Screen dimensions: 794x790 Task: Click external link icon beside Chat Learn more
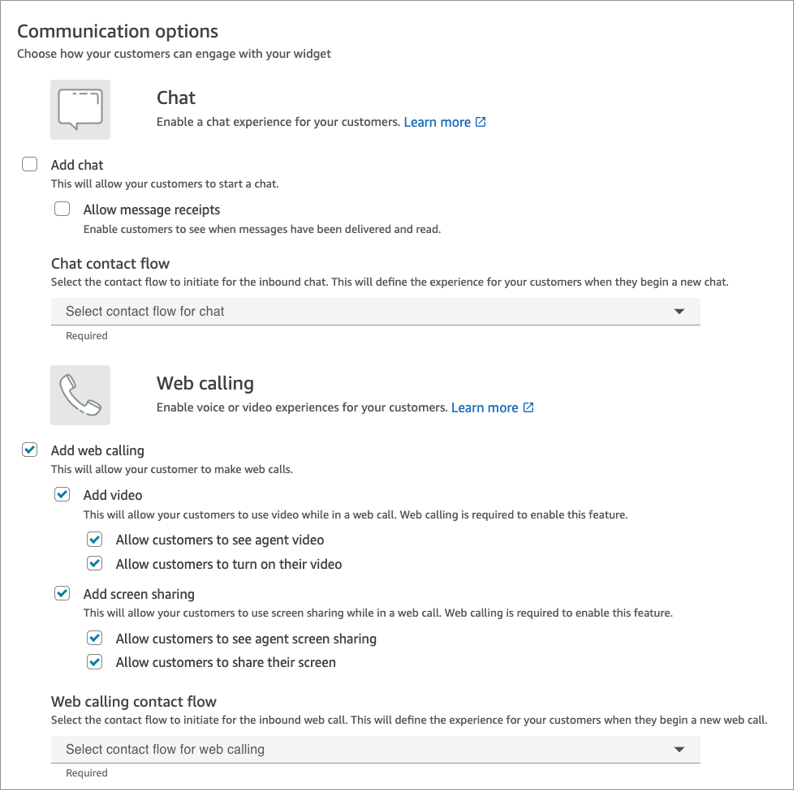(x=481, y=122)
